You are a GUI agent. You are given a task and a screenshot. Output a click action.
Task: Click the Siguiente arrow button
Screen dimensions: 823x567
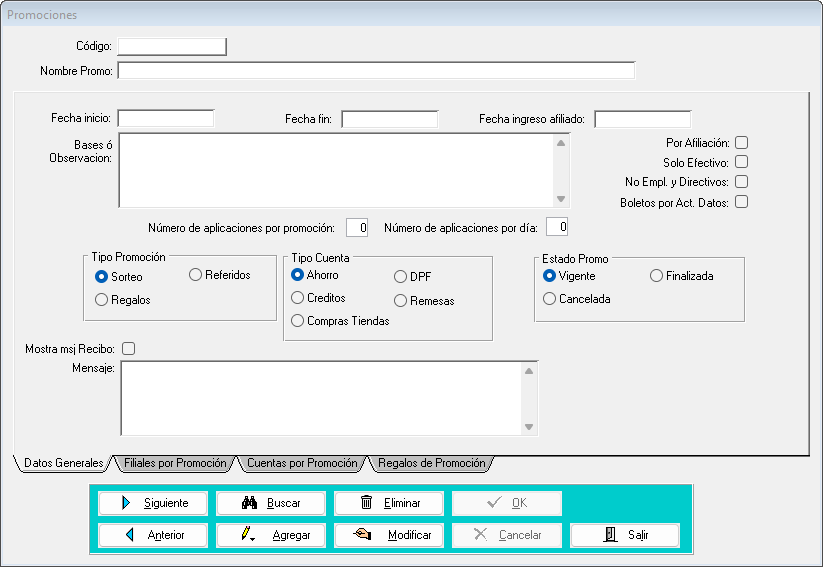[x=153, y=503]
